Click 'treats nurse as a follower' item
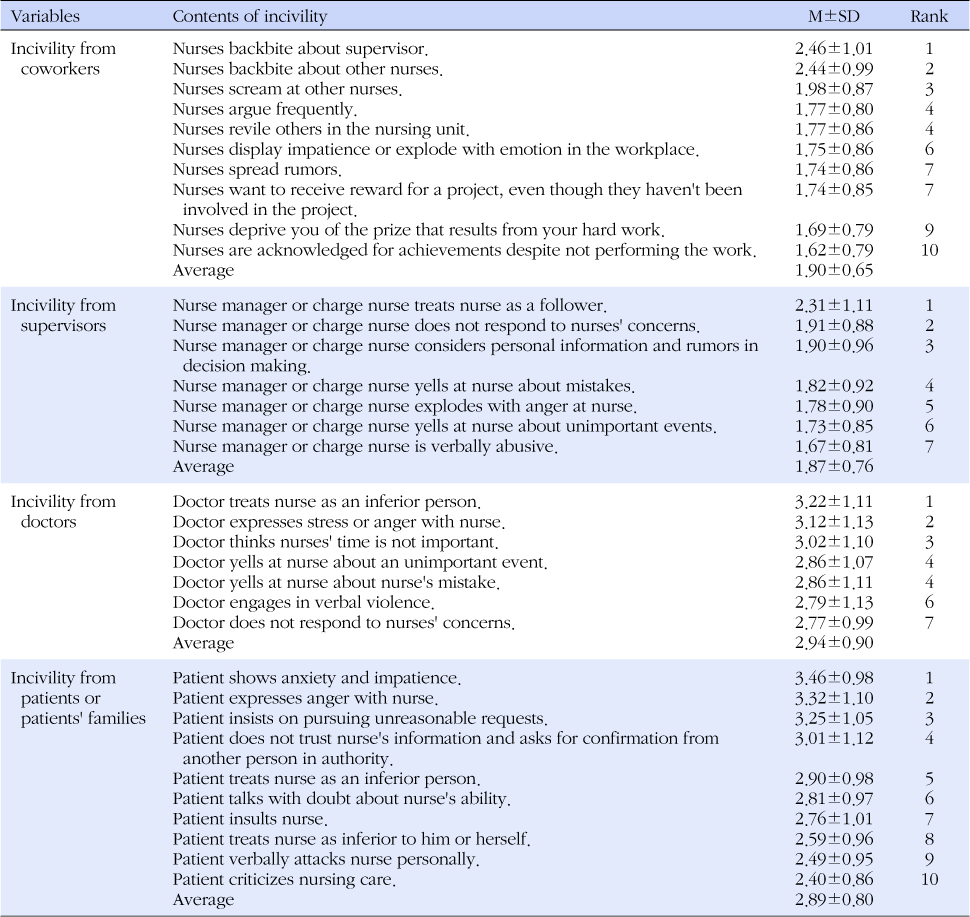Screen dimensions: 970x917 tap(389, 306)
